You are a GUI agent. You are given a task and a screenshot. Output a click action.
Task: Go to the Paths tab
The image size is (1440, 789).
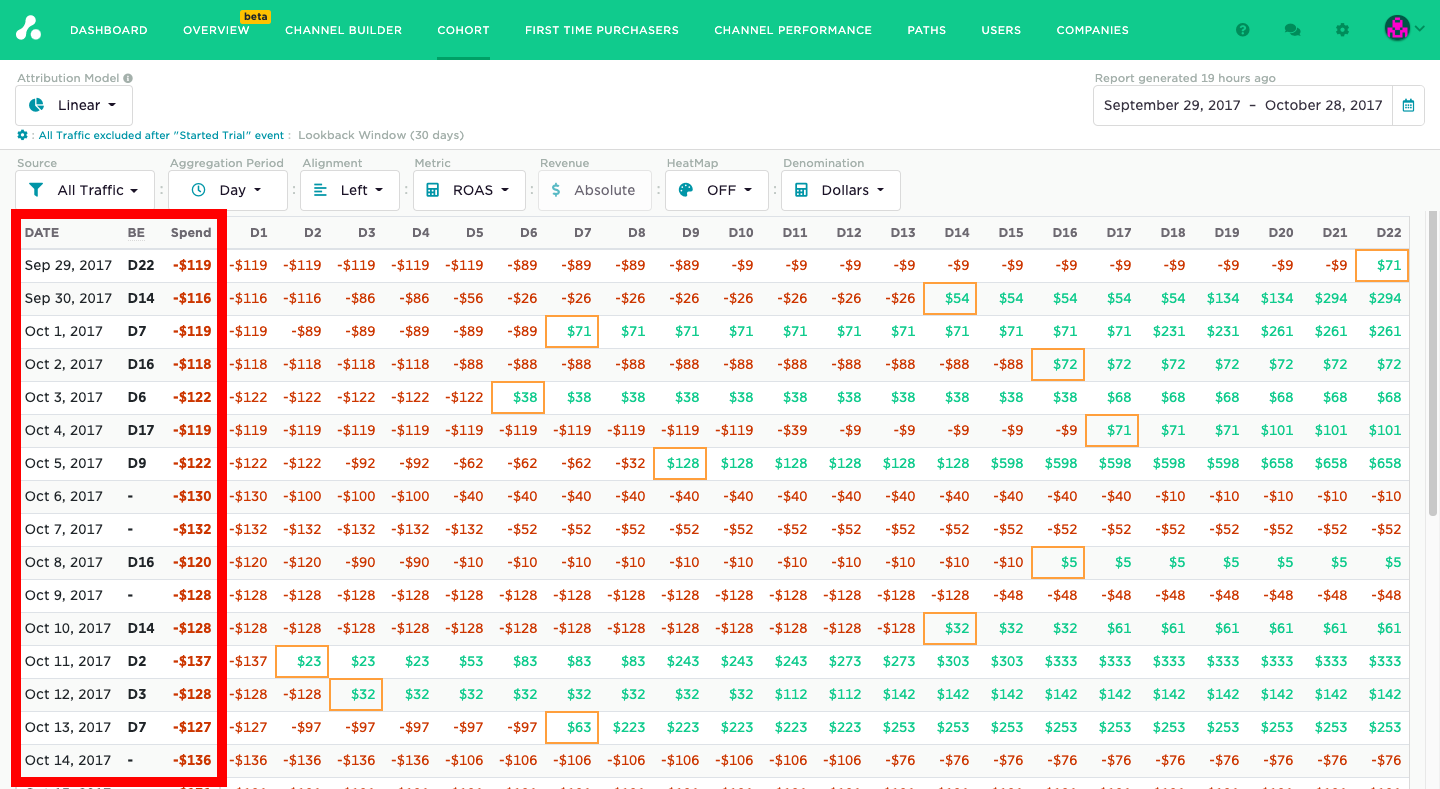click(927, 30)
